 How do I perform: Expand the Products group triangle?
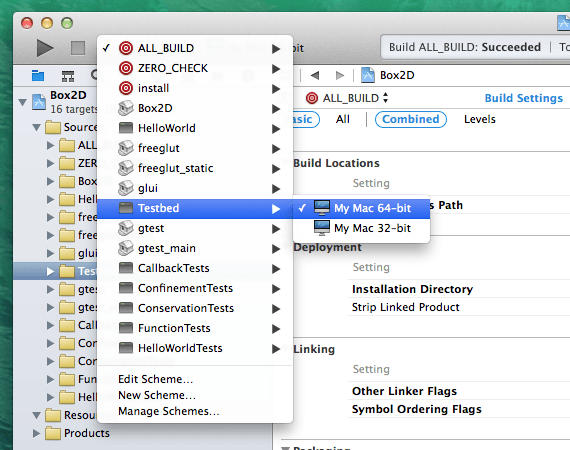click(x=36, y=433)
